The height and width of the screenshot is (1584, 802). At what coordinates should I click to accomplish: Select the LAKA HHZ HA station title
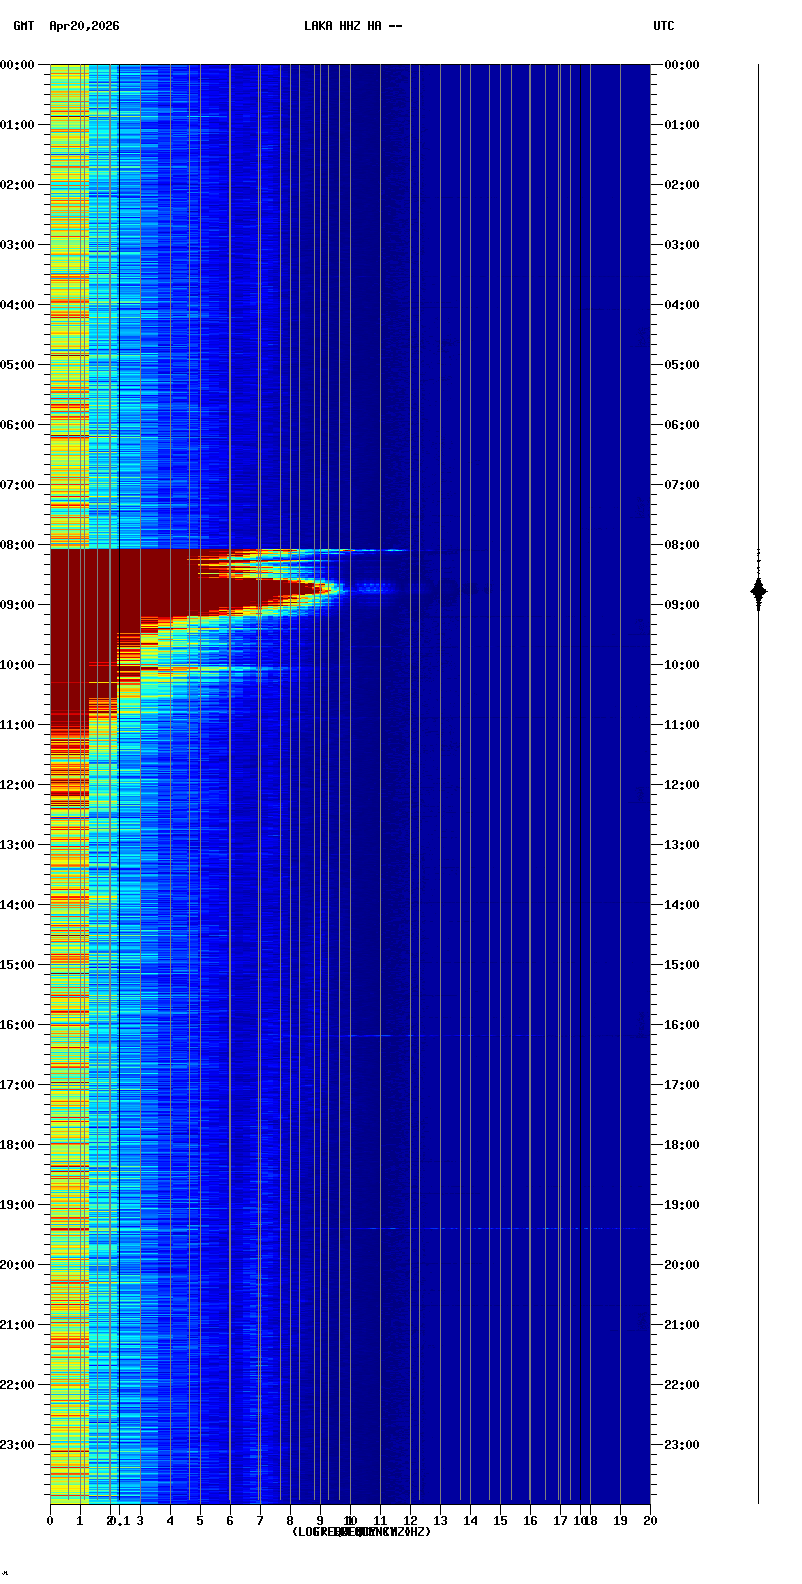tap(353, 26)
